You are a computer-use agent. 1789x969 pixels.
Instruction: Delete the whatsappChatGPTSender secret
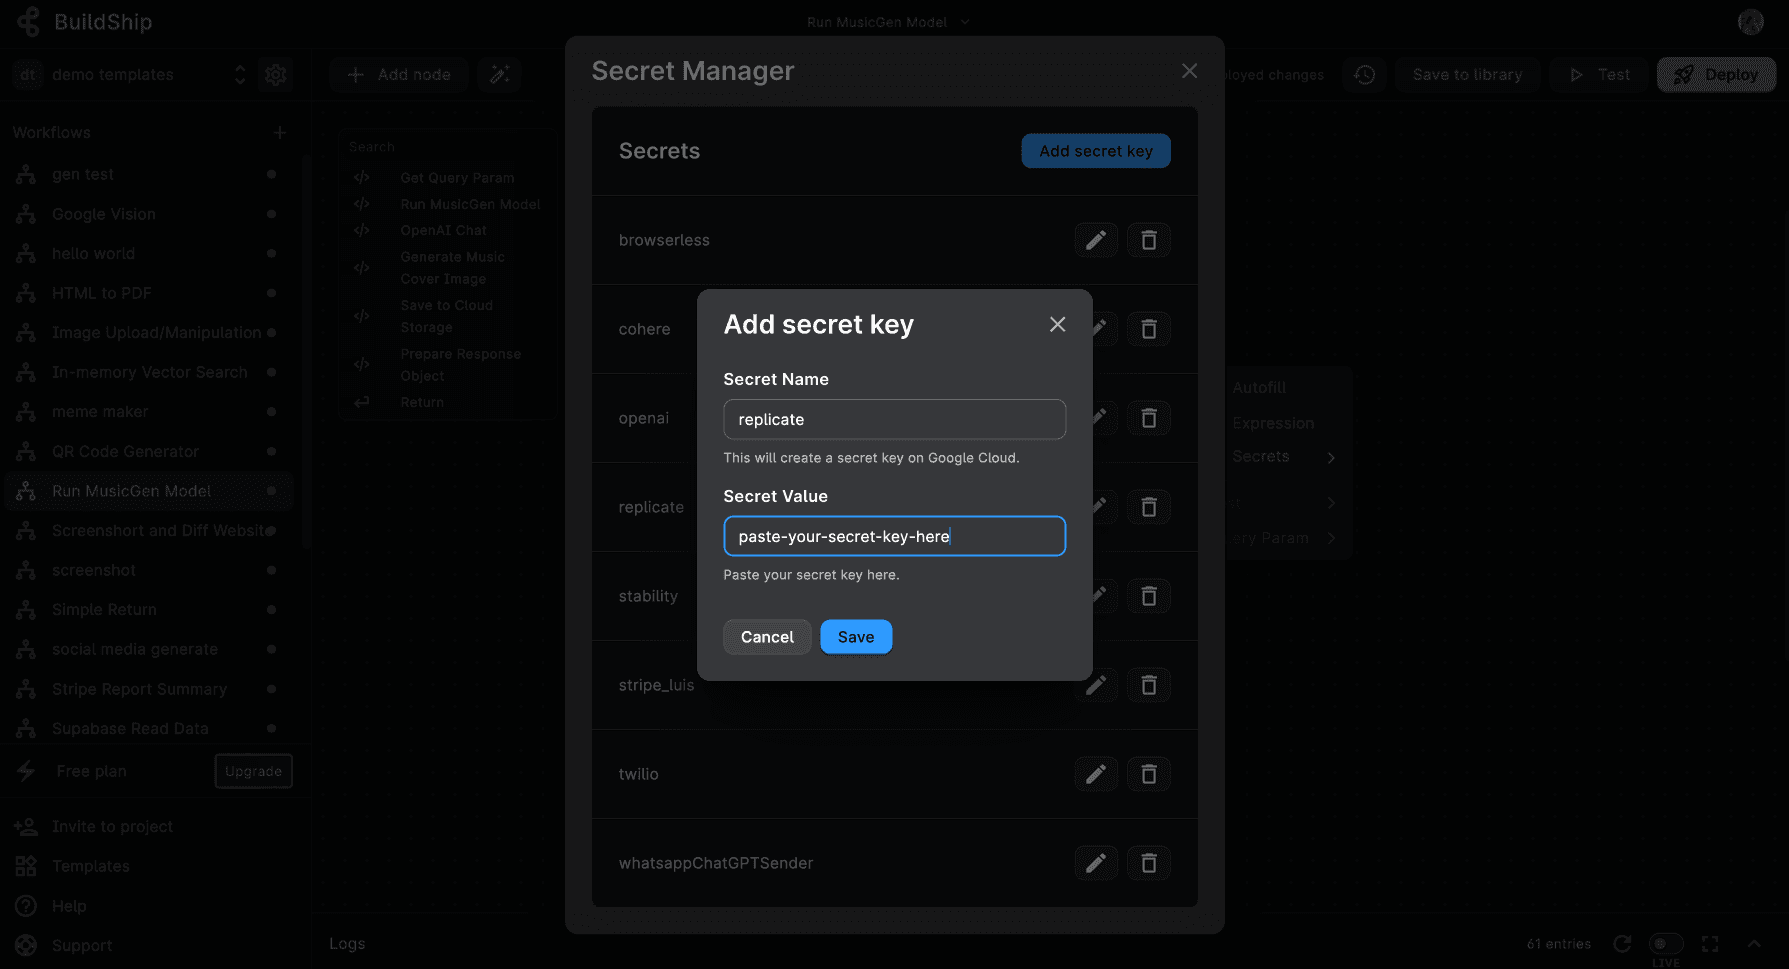1148,863
